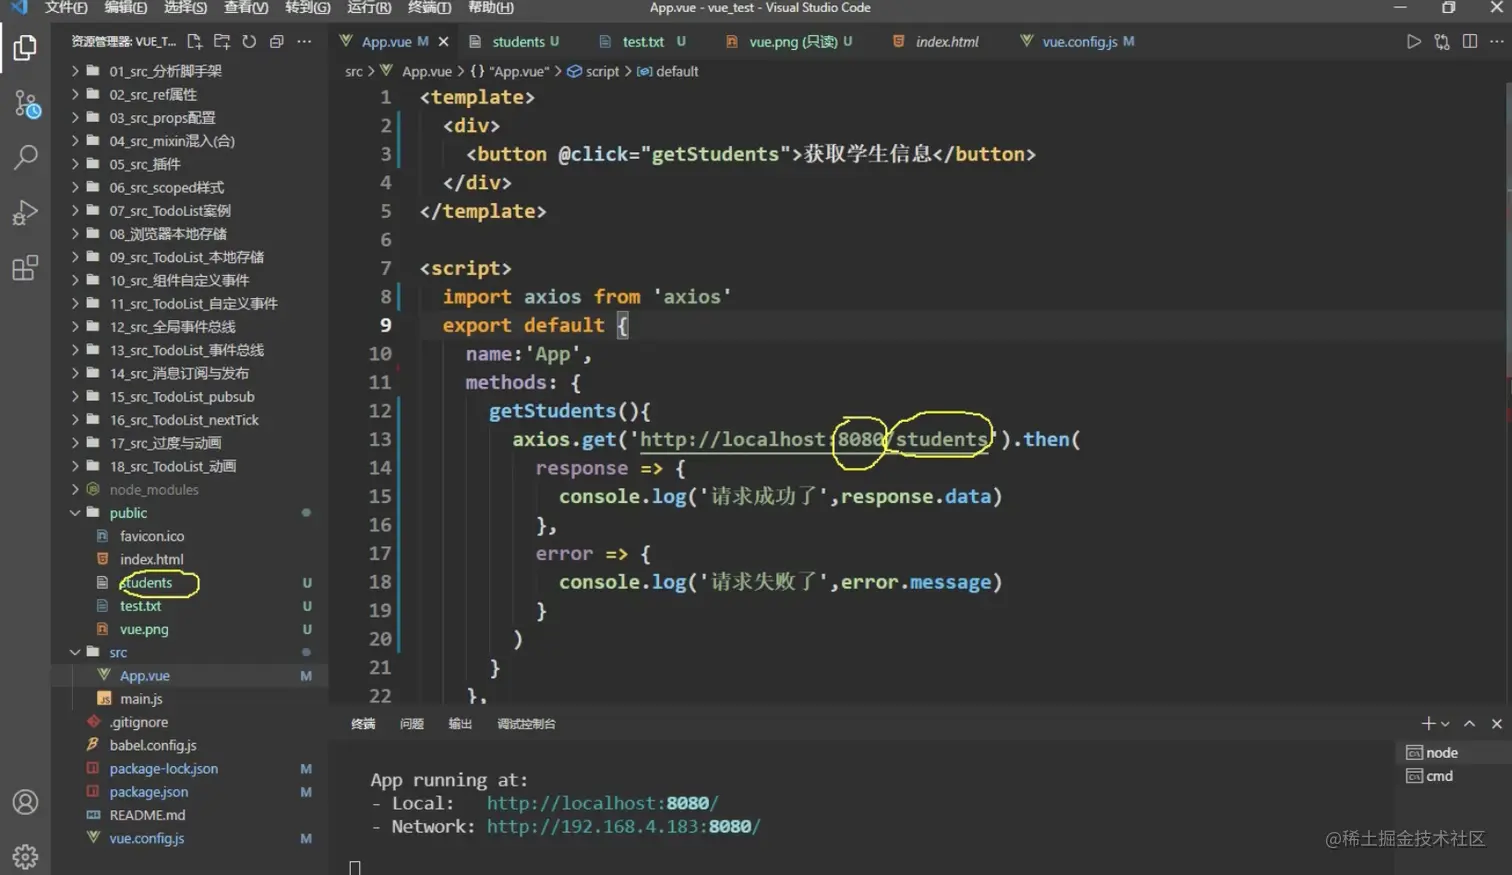Open package.json in the explorer

pyautogui.click(x=190, y=791)
